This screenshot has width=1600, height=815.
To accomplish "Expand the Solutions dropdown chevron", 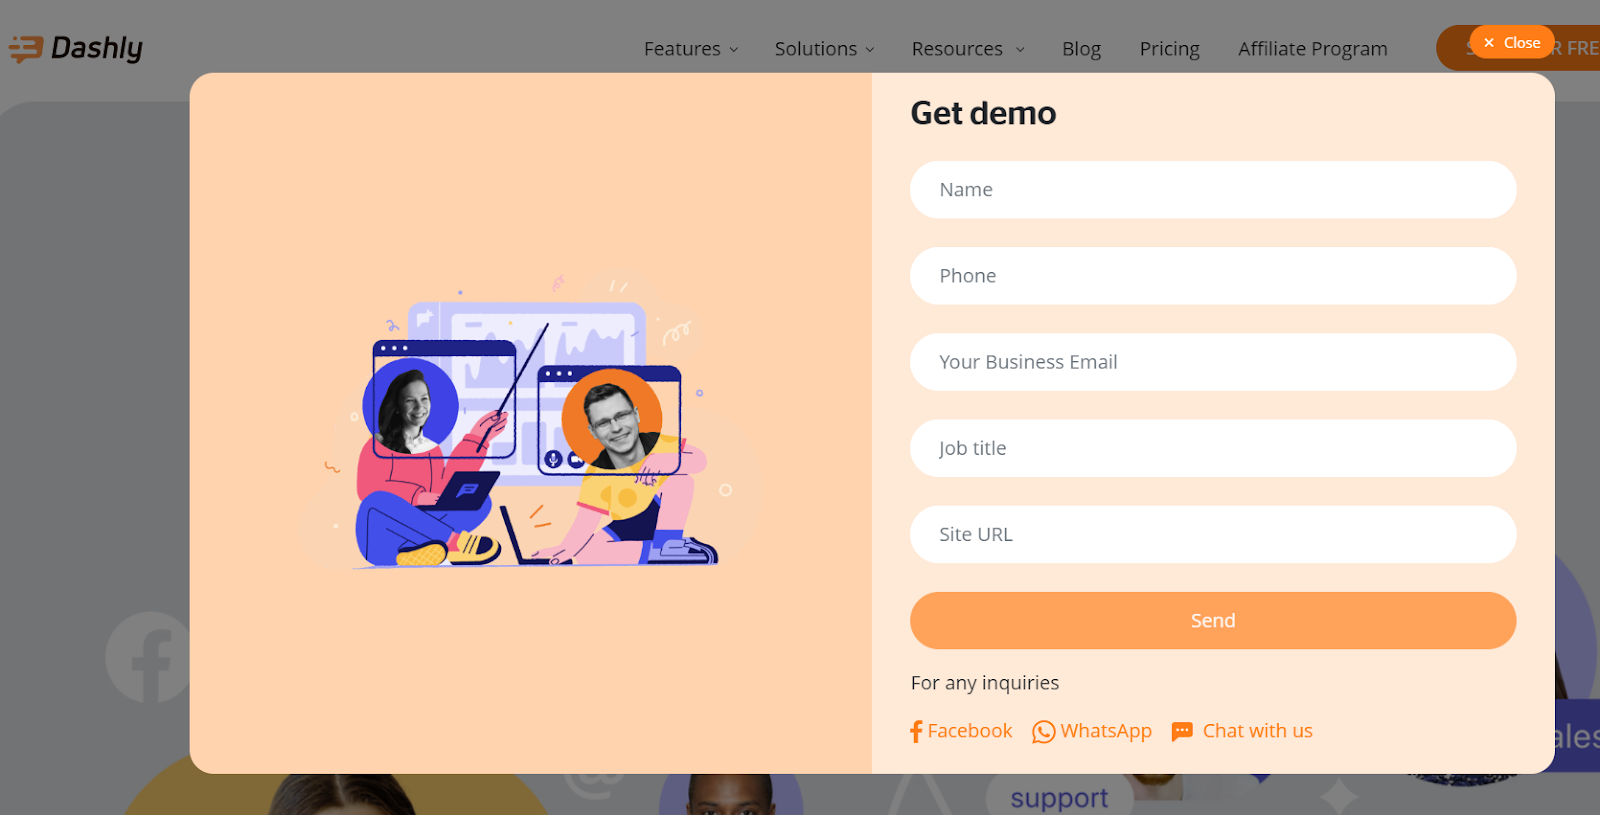I will (x=870, y=50).
